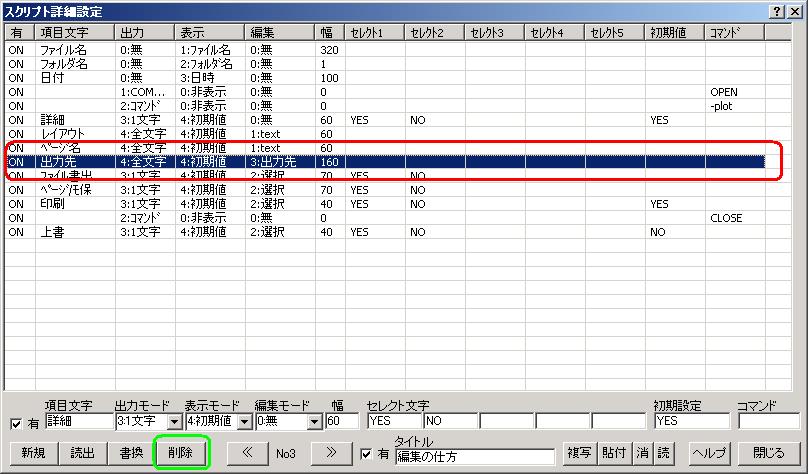Screen dimensions: 808x474
Task: Open help with the ヘルプ button
Action: pos(710,452)
